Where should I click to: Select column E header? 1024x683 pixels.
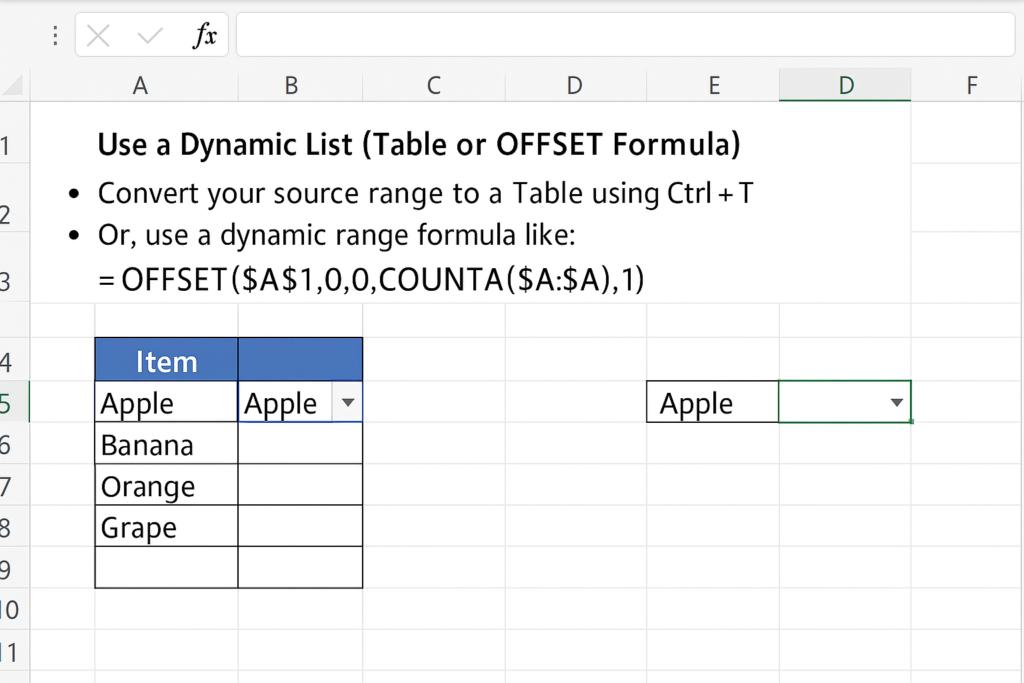click(714, 86)
